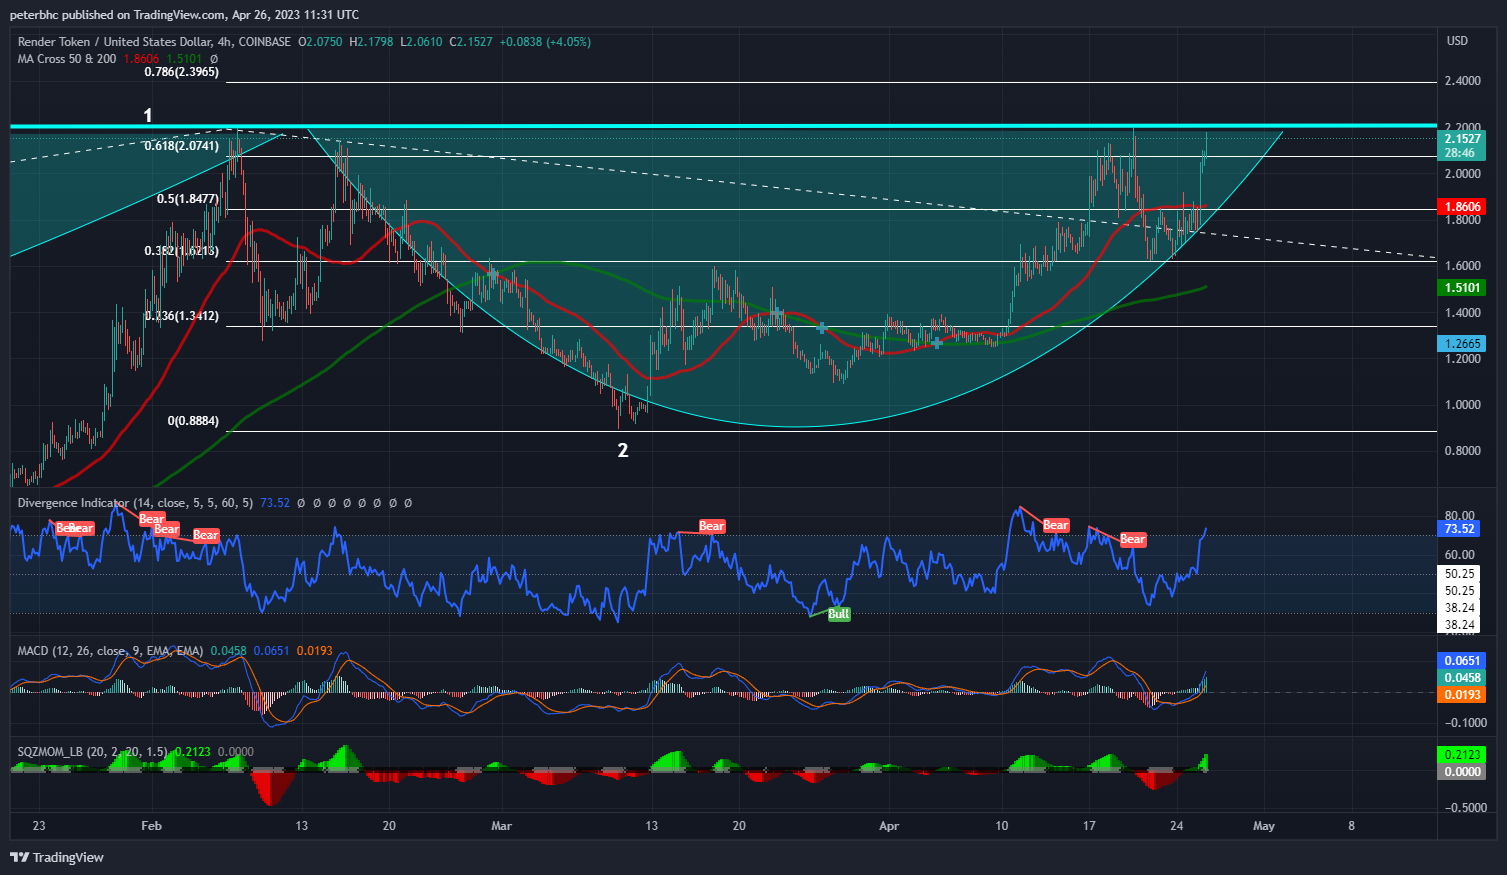Click the Apr label on the time axis

(888, 826)
